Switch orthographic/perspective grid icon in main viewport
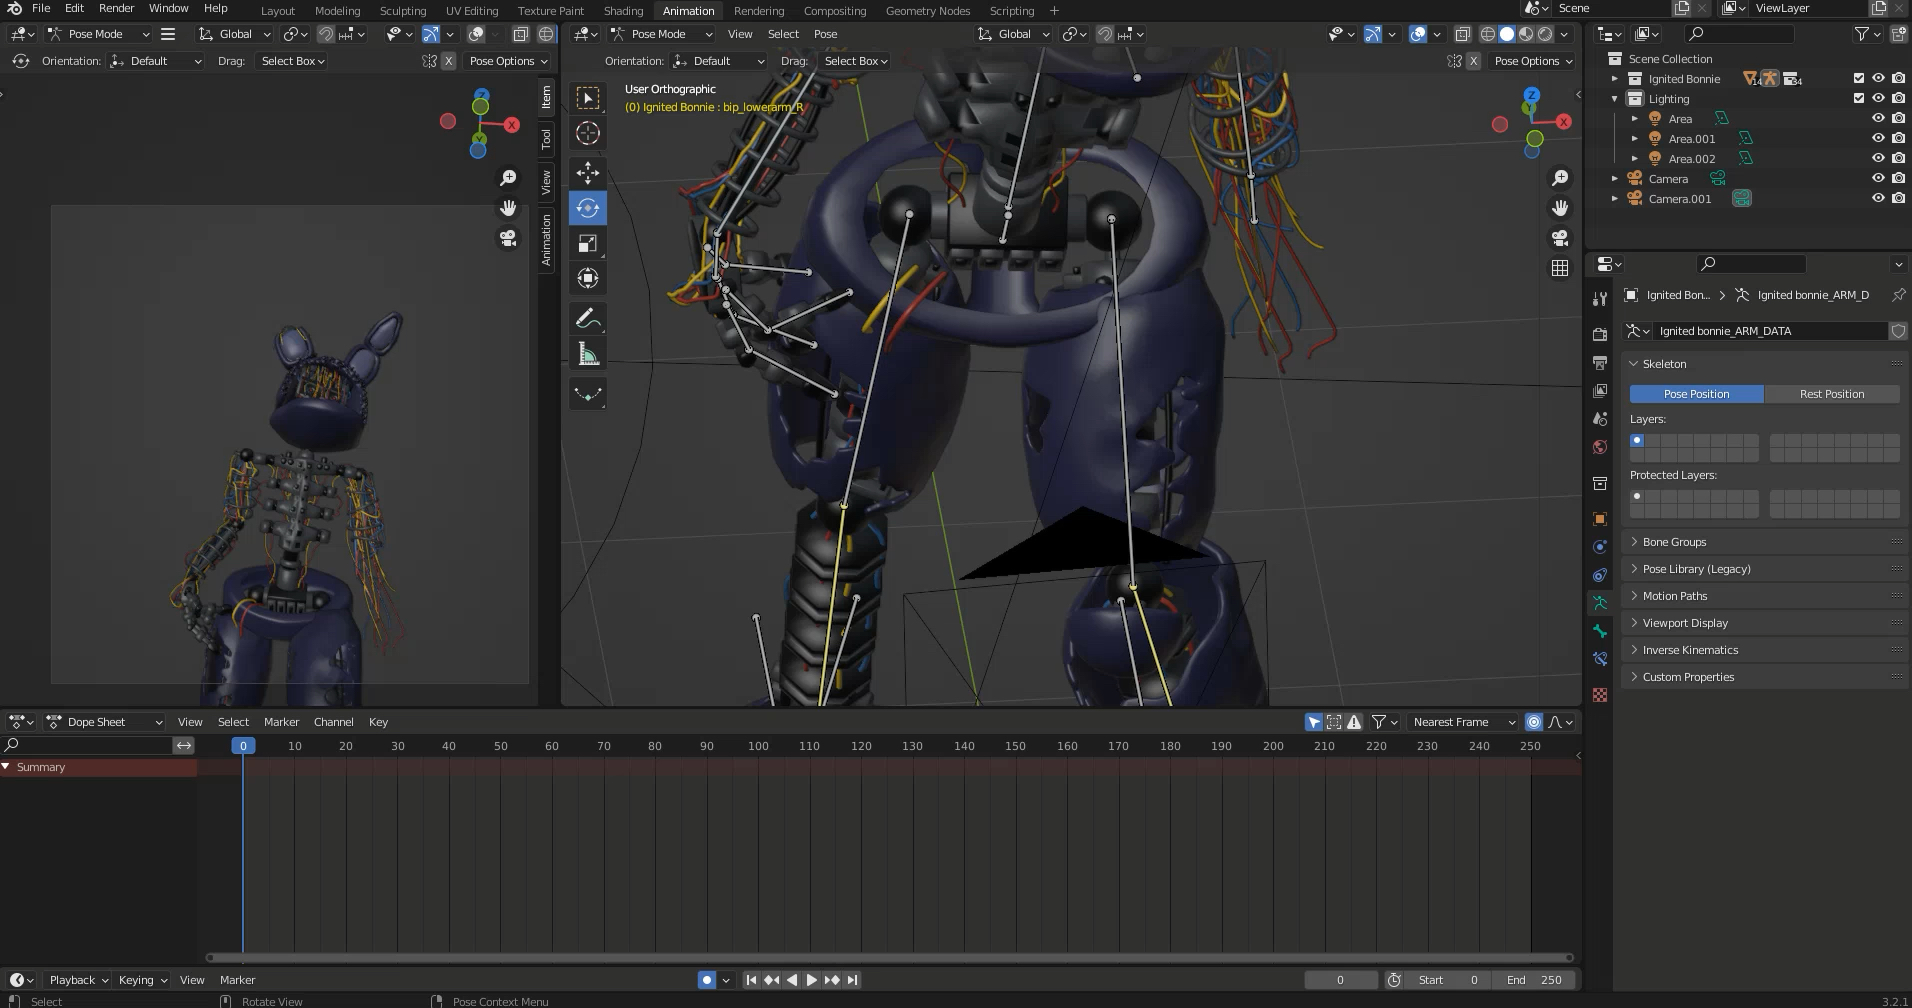 tap(1560, 268)
